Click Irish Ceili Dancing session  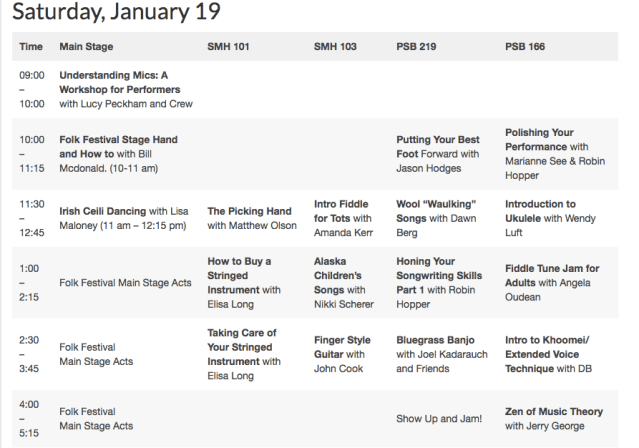coord(102,211)
